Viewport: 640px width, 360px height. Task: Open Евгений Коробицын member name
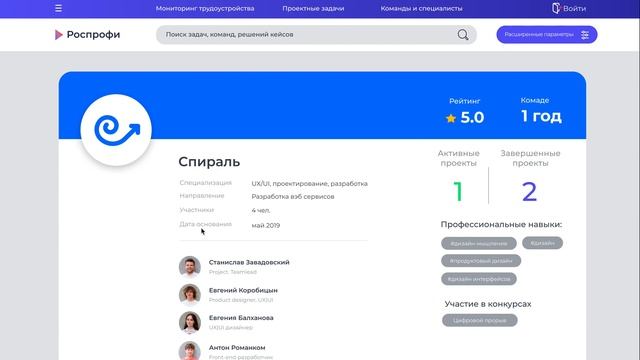coord(243,290)
